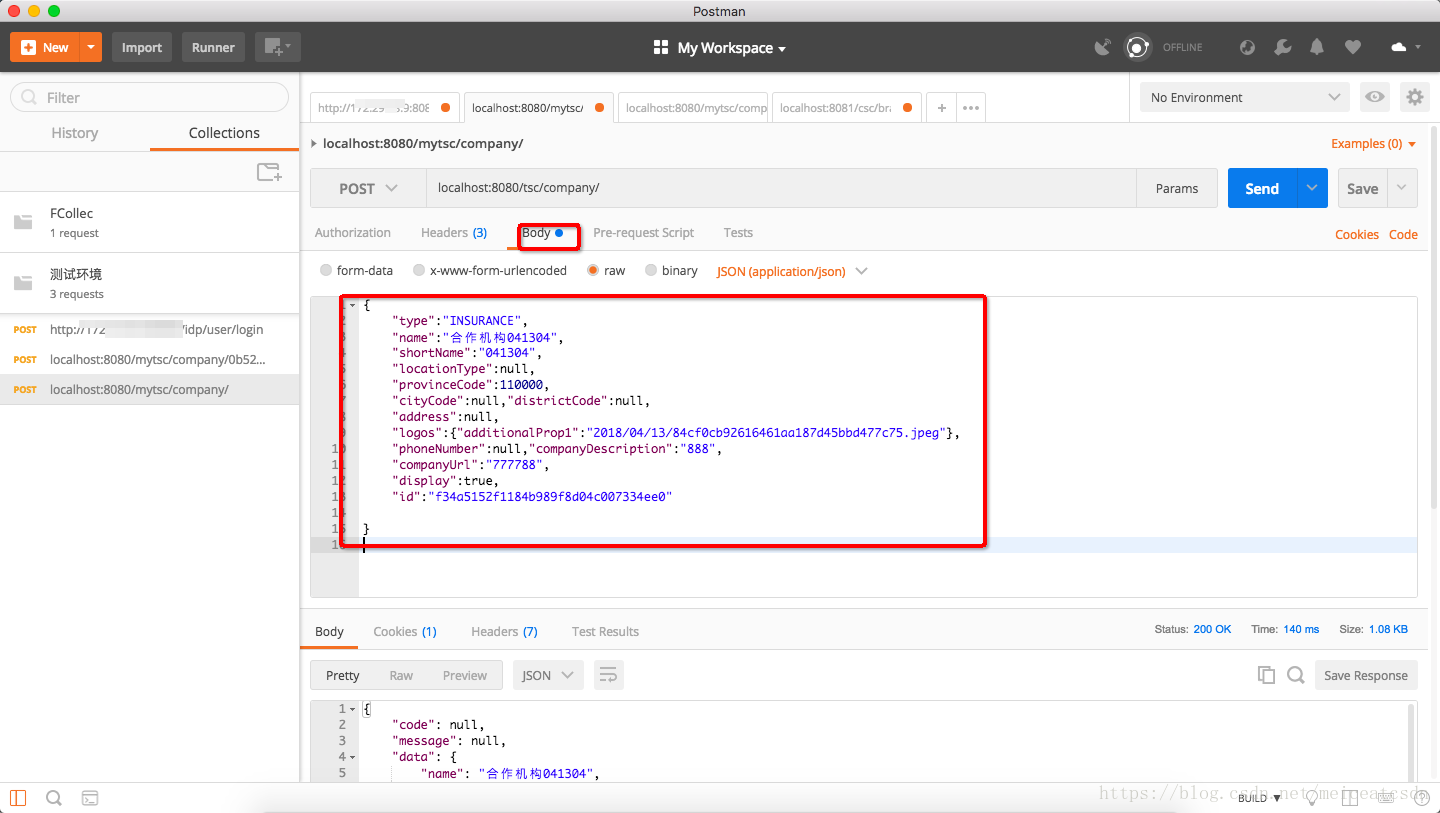Viewport: 1440px width, 813px height.
Task: Click the orbit sync status icon
Action: [1137, 47]
